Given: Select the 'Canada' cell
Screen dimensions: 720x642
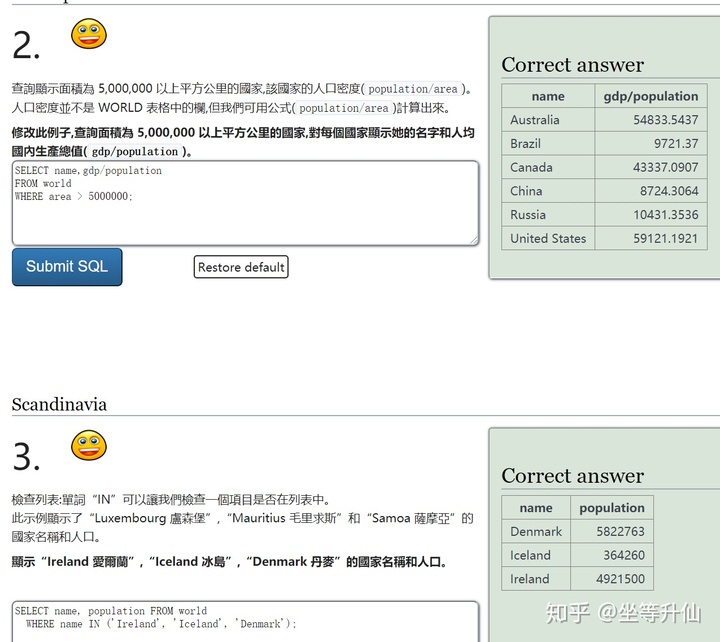Looking at the screenshot, I should (548, 167).
